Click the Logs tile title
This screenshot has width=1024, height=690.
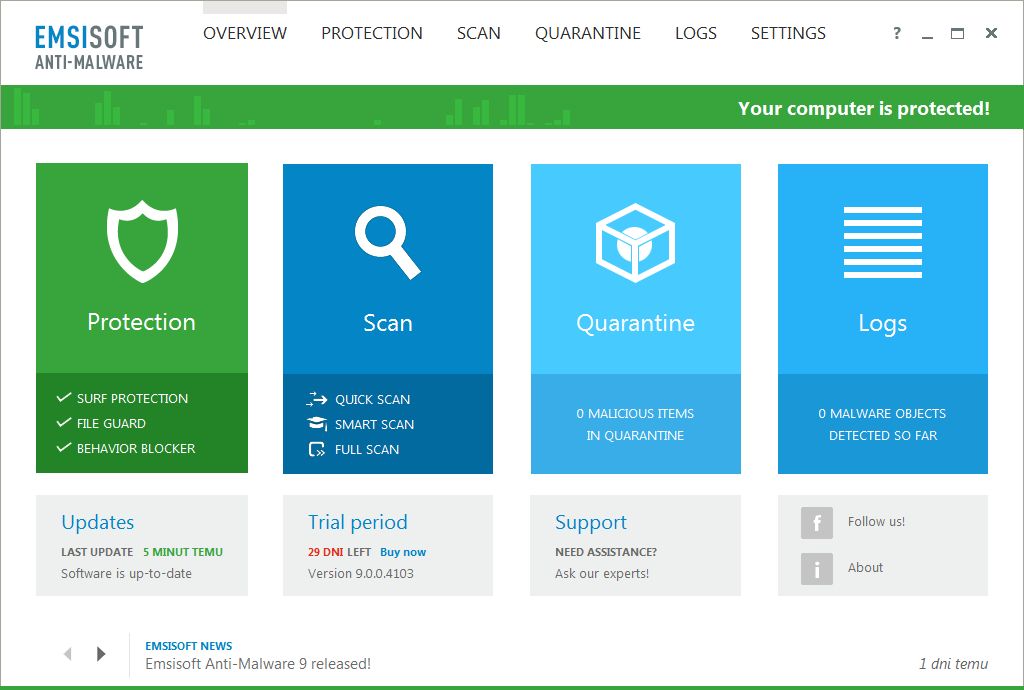(x=882, y=323)
